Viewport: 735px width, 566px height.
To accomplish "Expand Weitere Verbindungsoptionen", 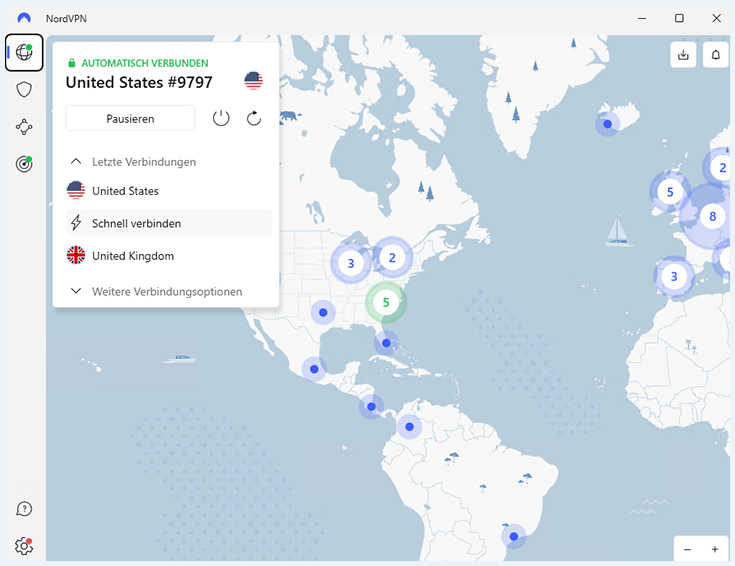I will (x=156, y=291).
